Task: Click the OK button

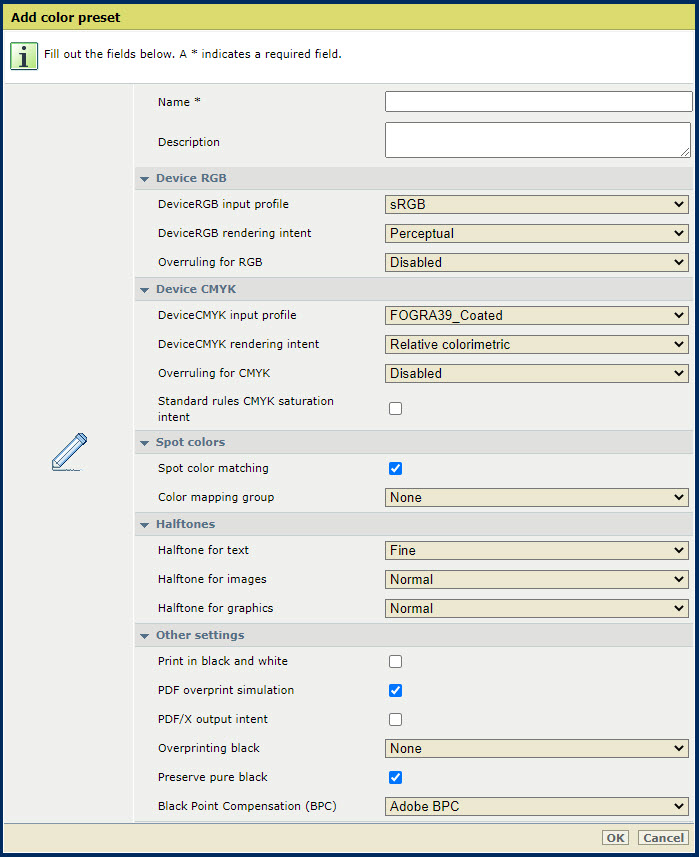Action: tap(615, 838)
